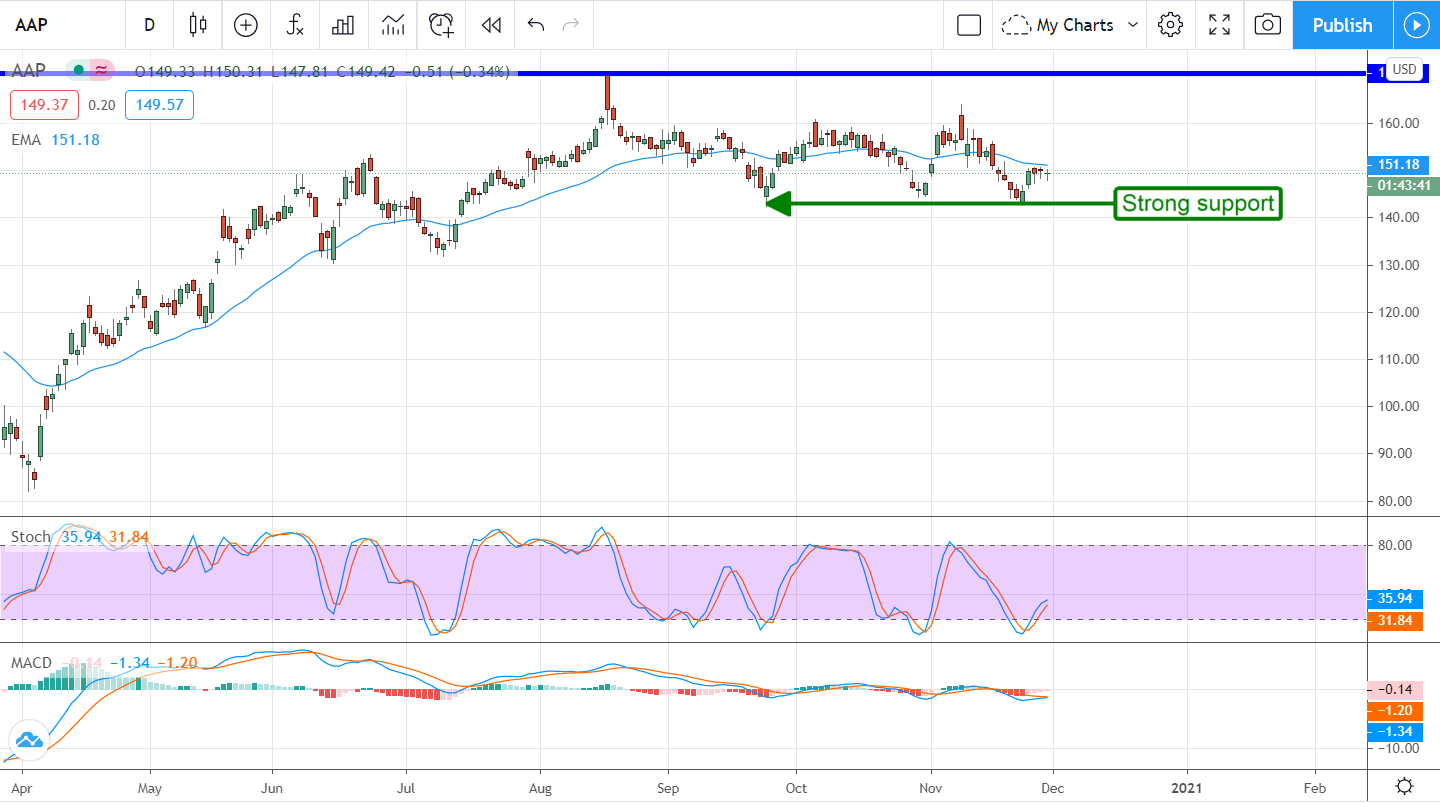Click the pink approximate-data badge beside AAP
The width and height of the screenshot is (1440, 803).
click(x=102, y=71)
